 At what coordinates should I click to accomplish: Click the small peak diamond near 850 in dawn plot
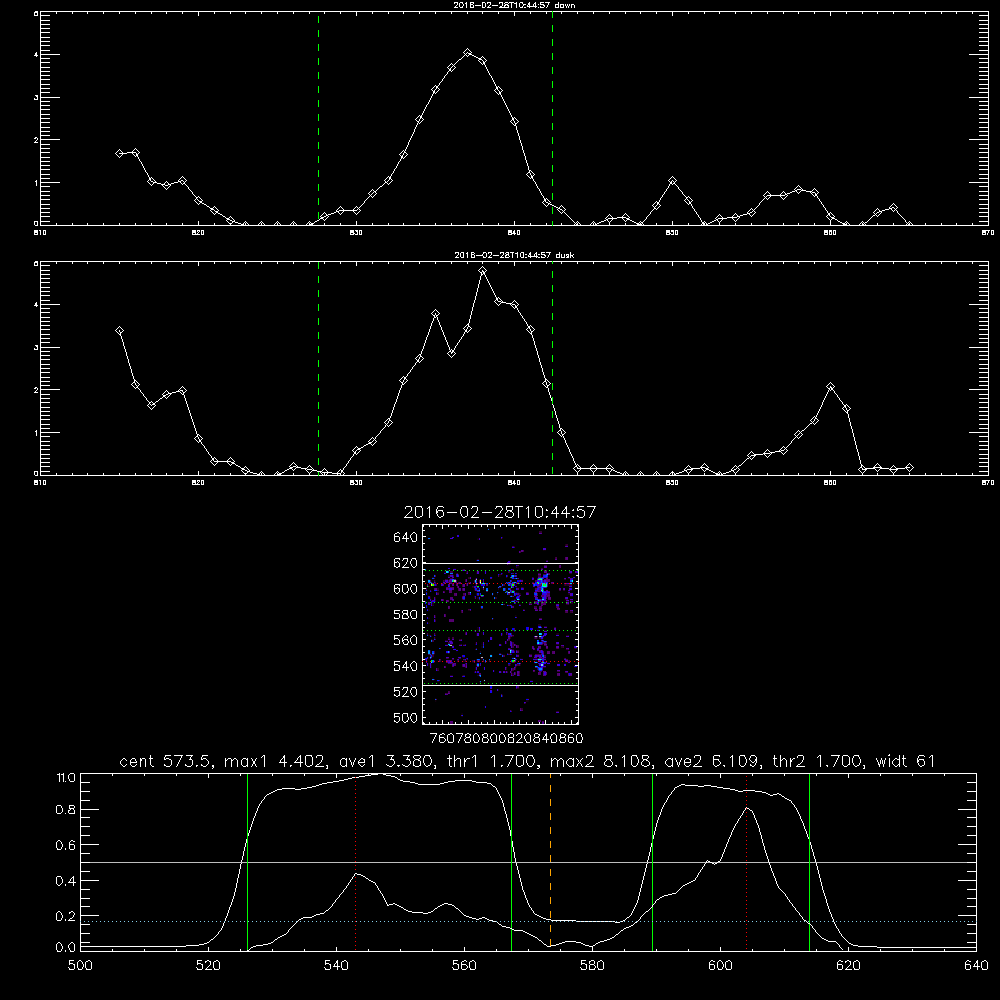(x=672, y=181)
